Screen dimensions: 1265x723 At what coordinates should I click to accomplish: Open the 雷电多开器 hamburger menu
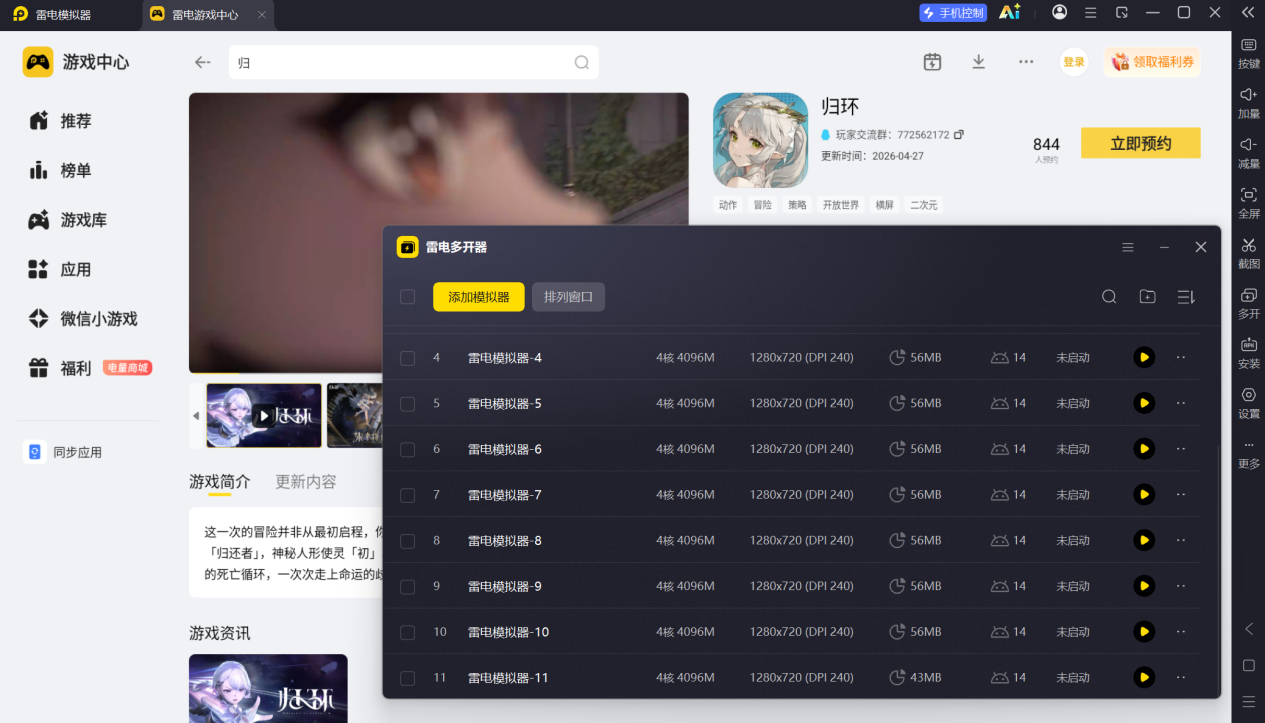pyautogui.click(x=1128, y=247)
